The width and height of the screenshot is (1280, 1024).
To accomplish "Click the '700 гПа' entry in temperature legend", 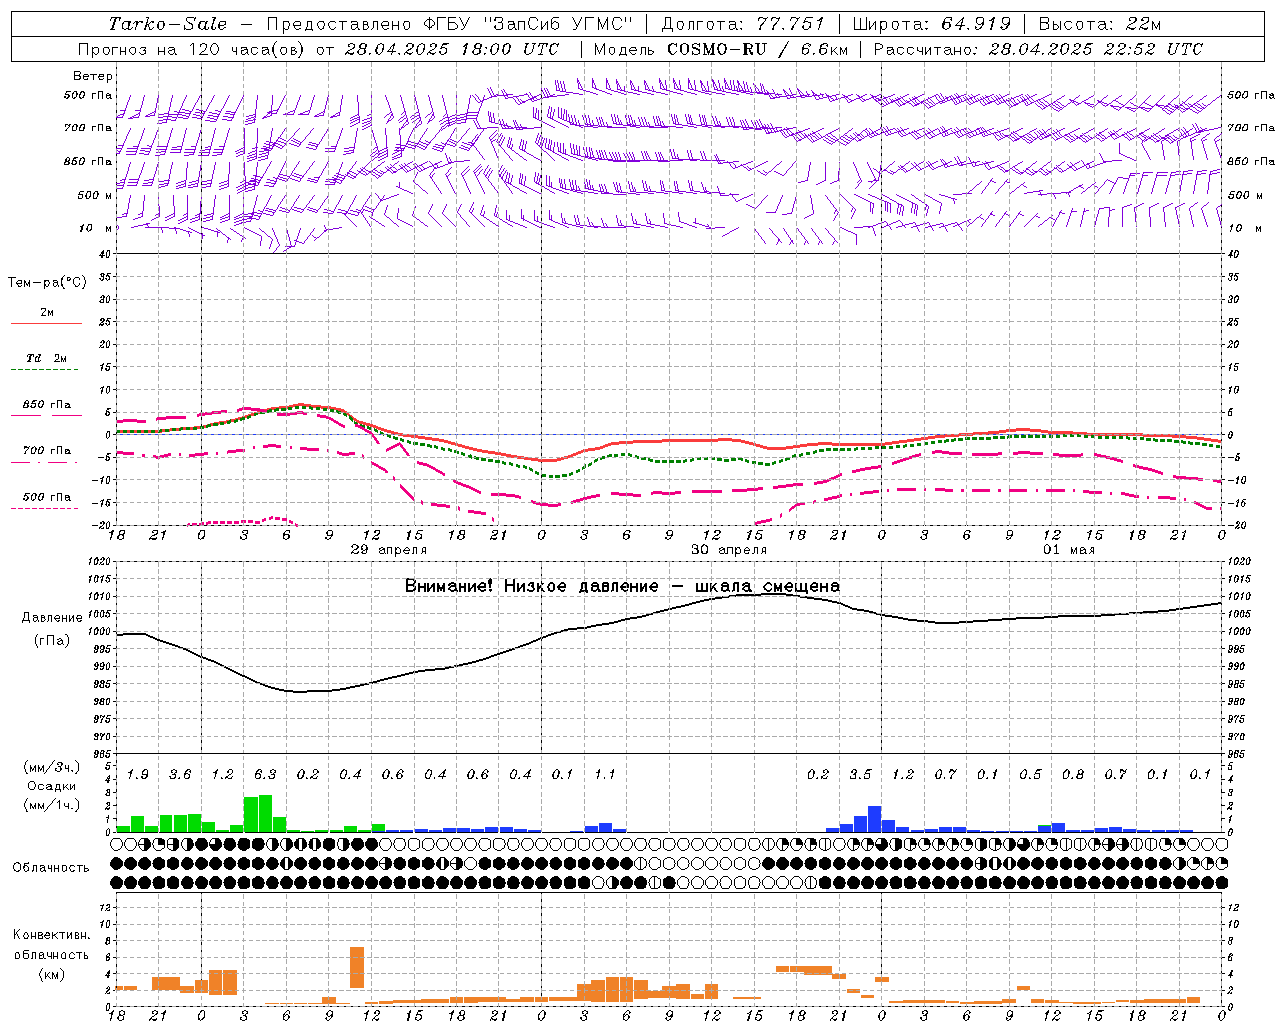I will pos(47,451).
